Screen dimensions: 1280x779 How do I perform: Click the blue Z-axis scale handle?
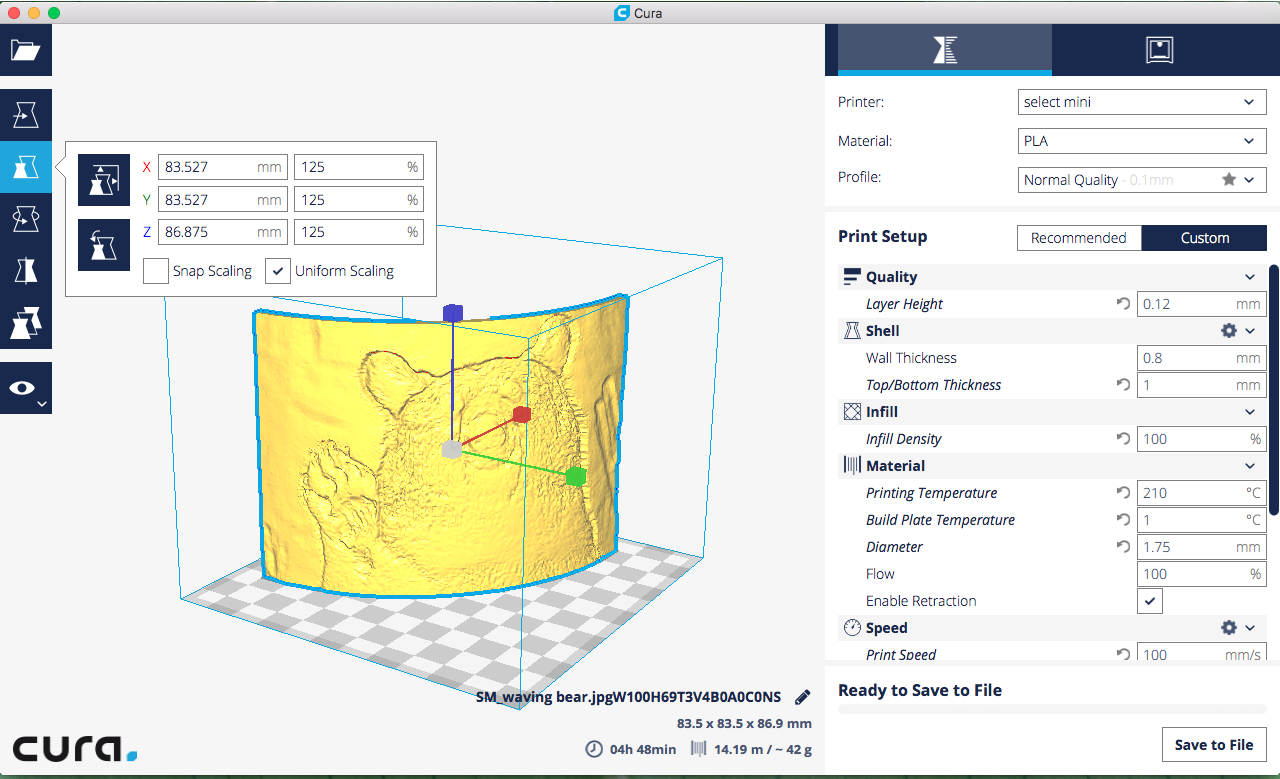(452, 313)
